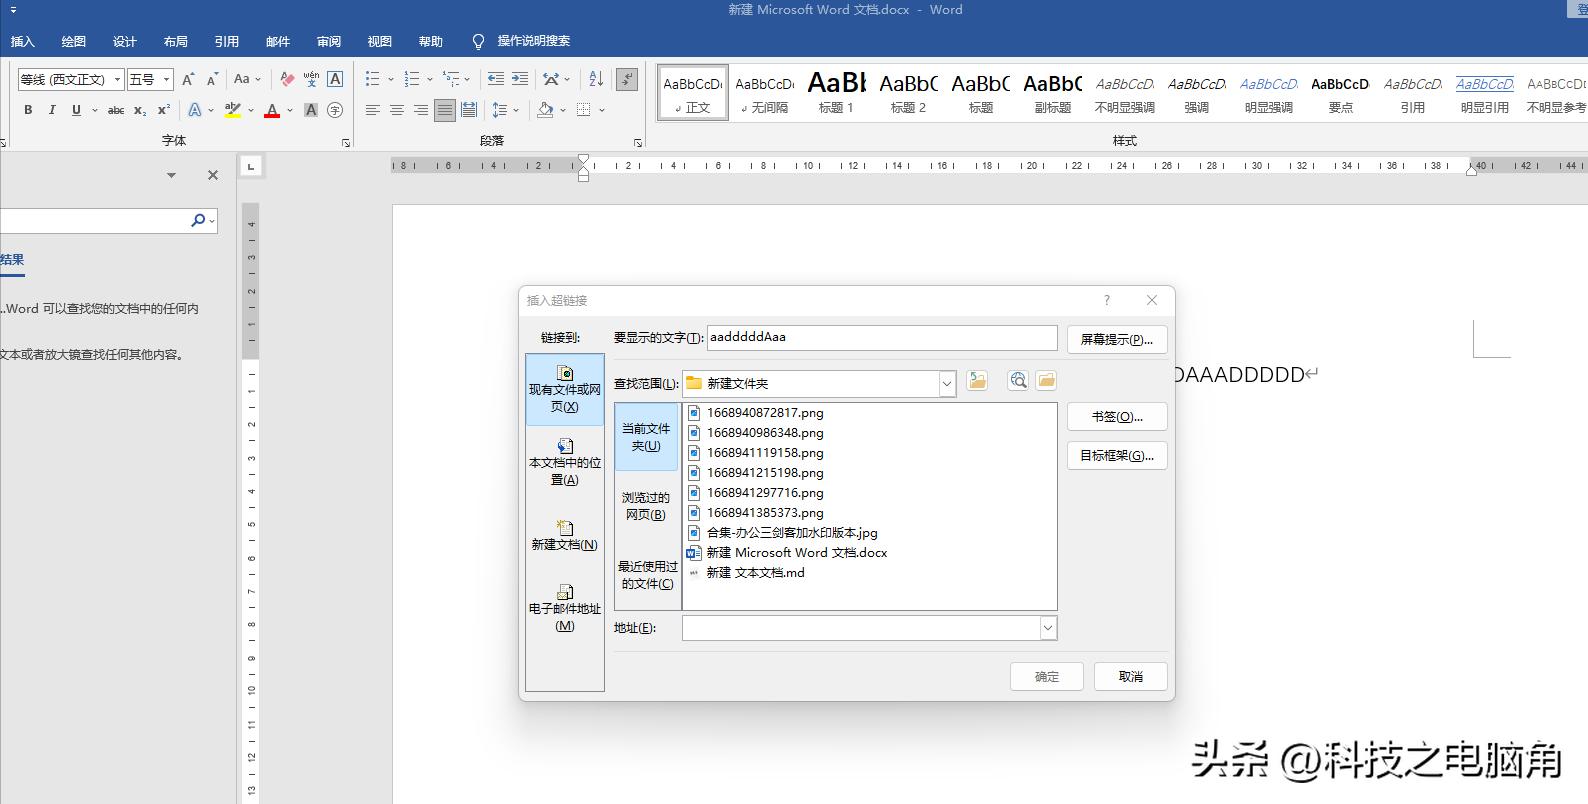1588x804 pixels.
Task: Shrink font size with the smaller A icon
Action: [x=212, y=79]
